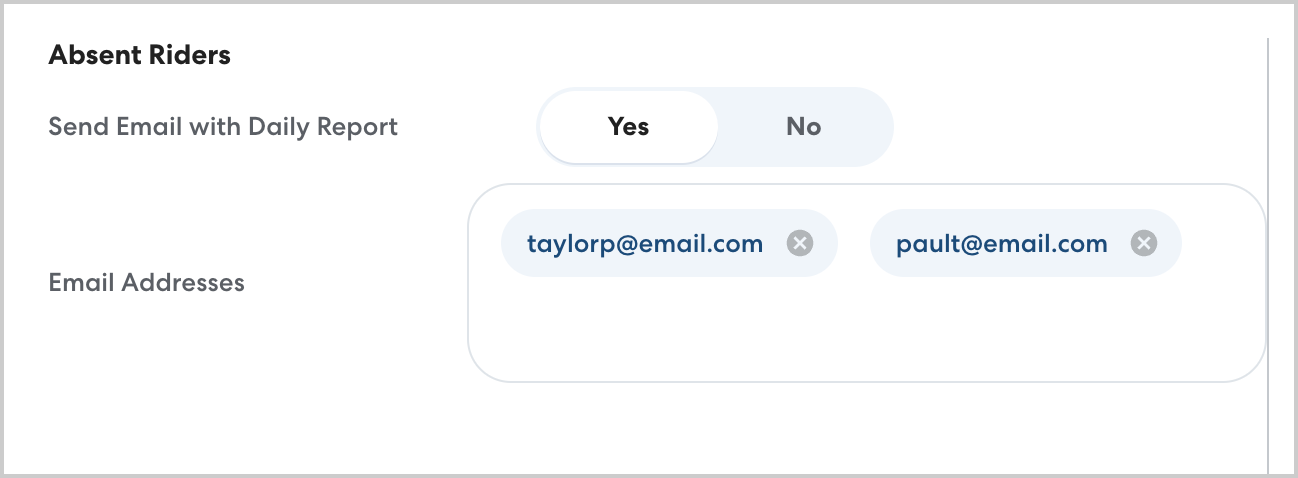Select the taylorp@email.com chip
Screen dimensions: 1298x478
point(645,243)
